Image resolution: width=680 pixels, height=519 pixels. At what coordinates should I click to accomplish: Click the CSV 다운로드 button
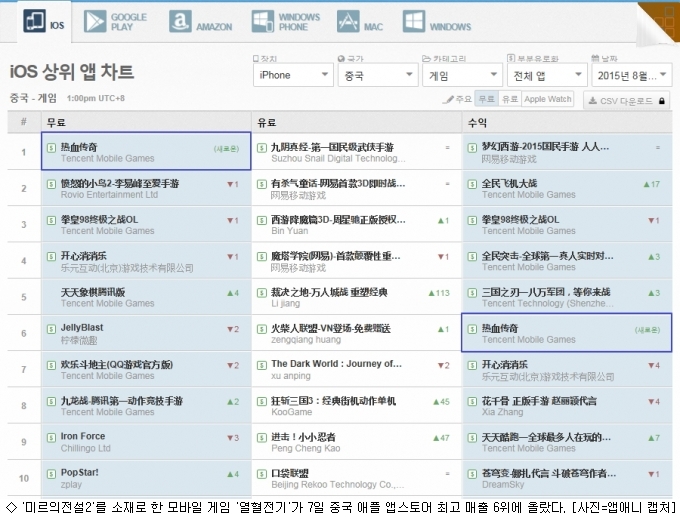coord(626,101)
